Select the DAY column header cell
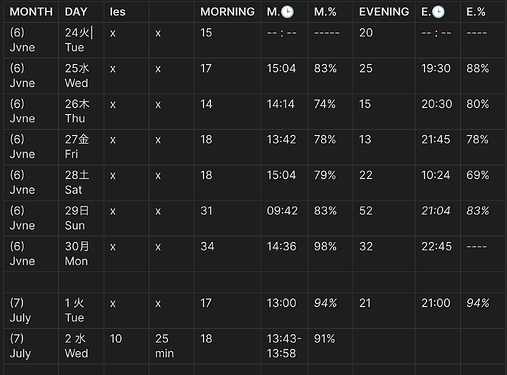507x375 pixels. point(81,12)
